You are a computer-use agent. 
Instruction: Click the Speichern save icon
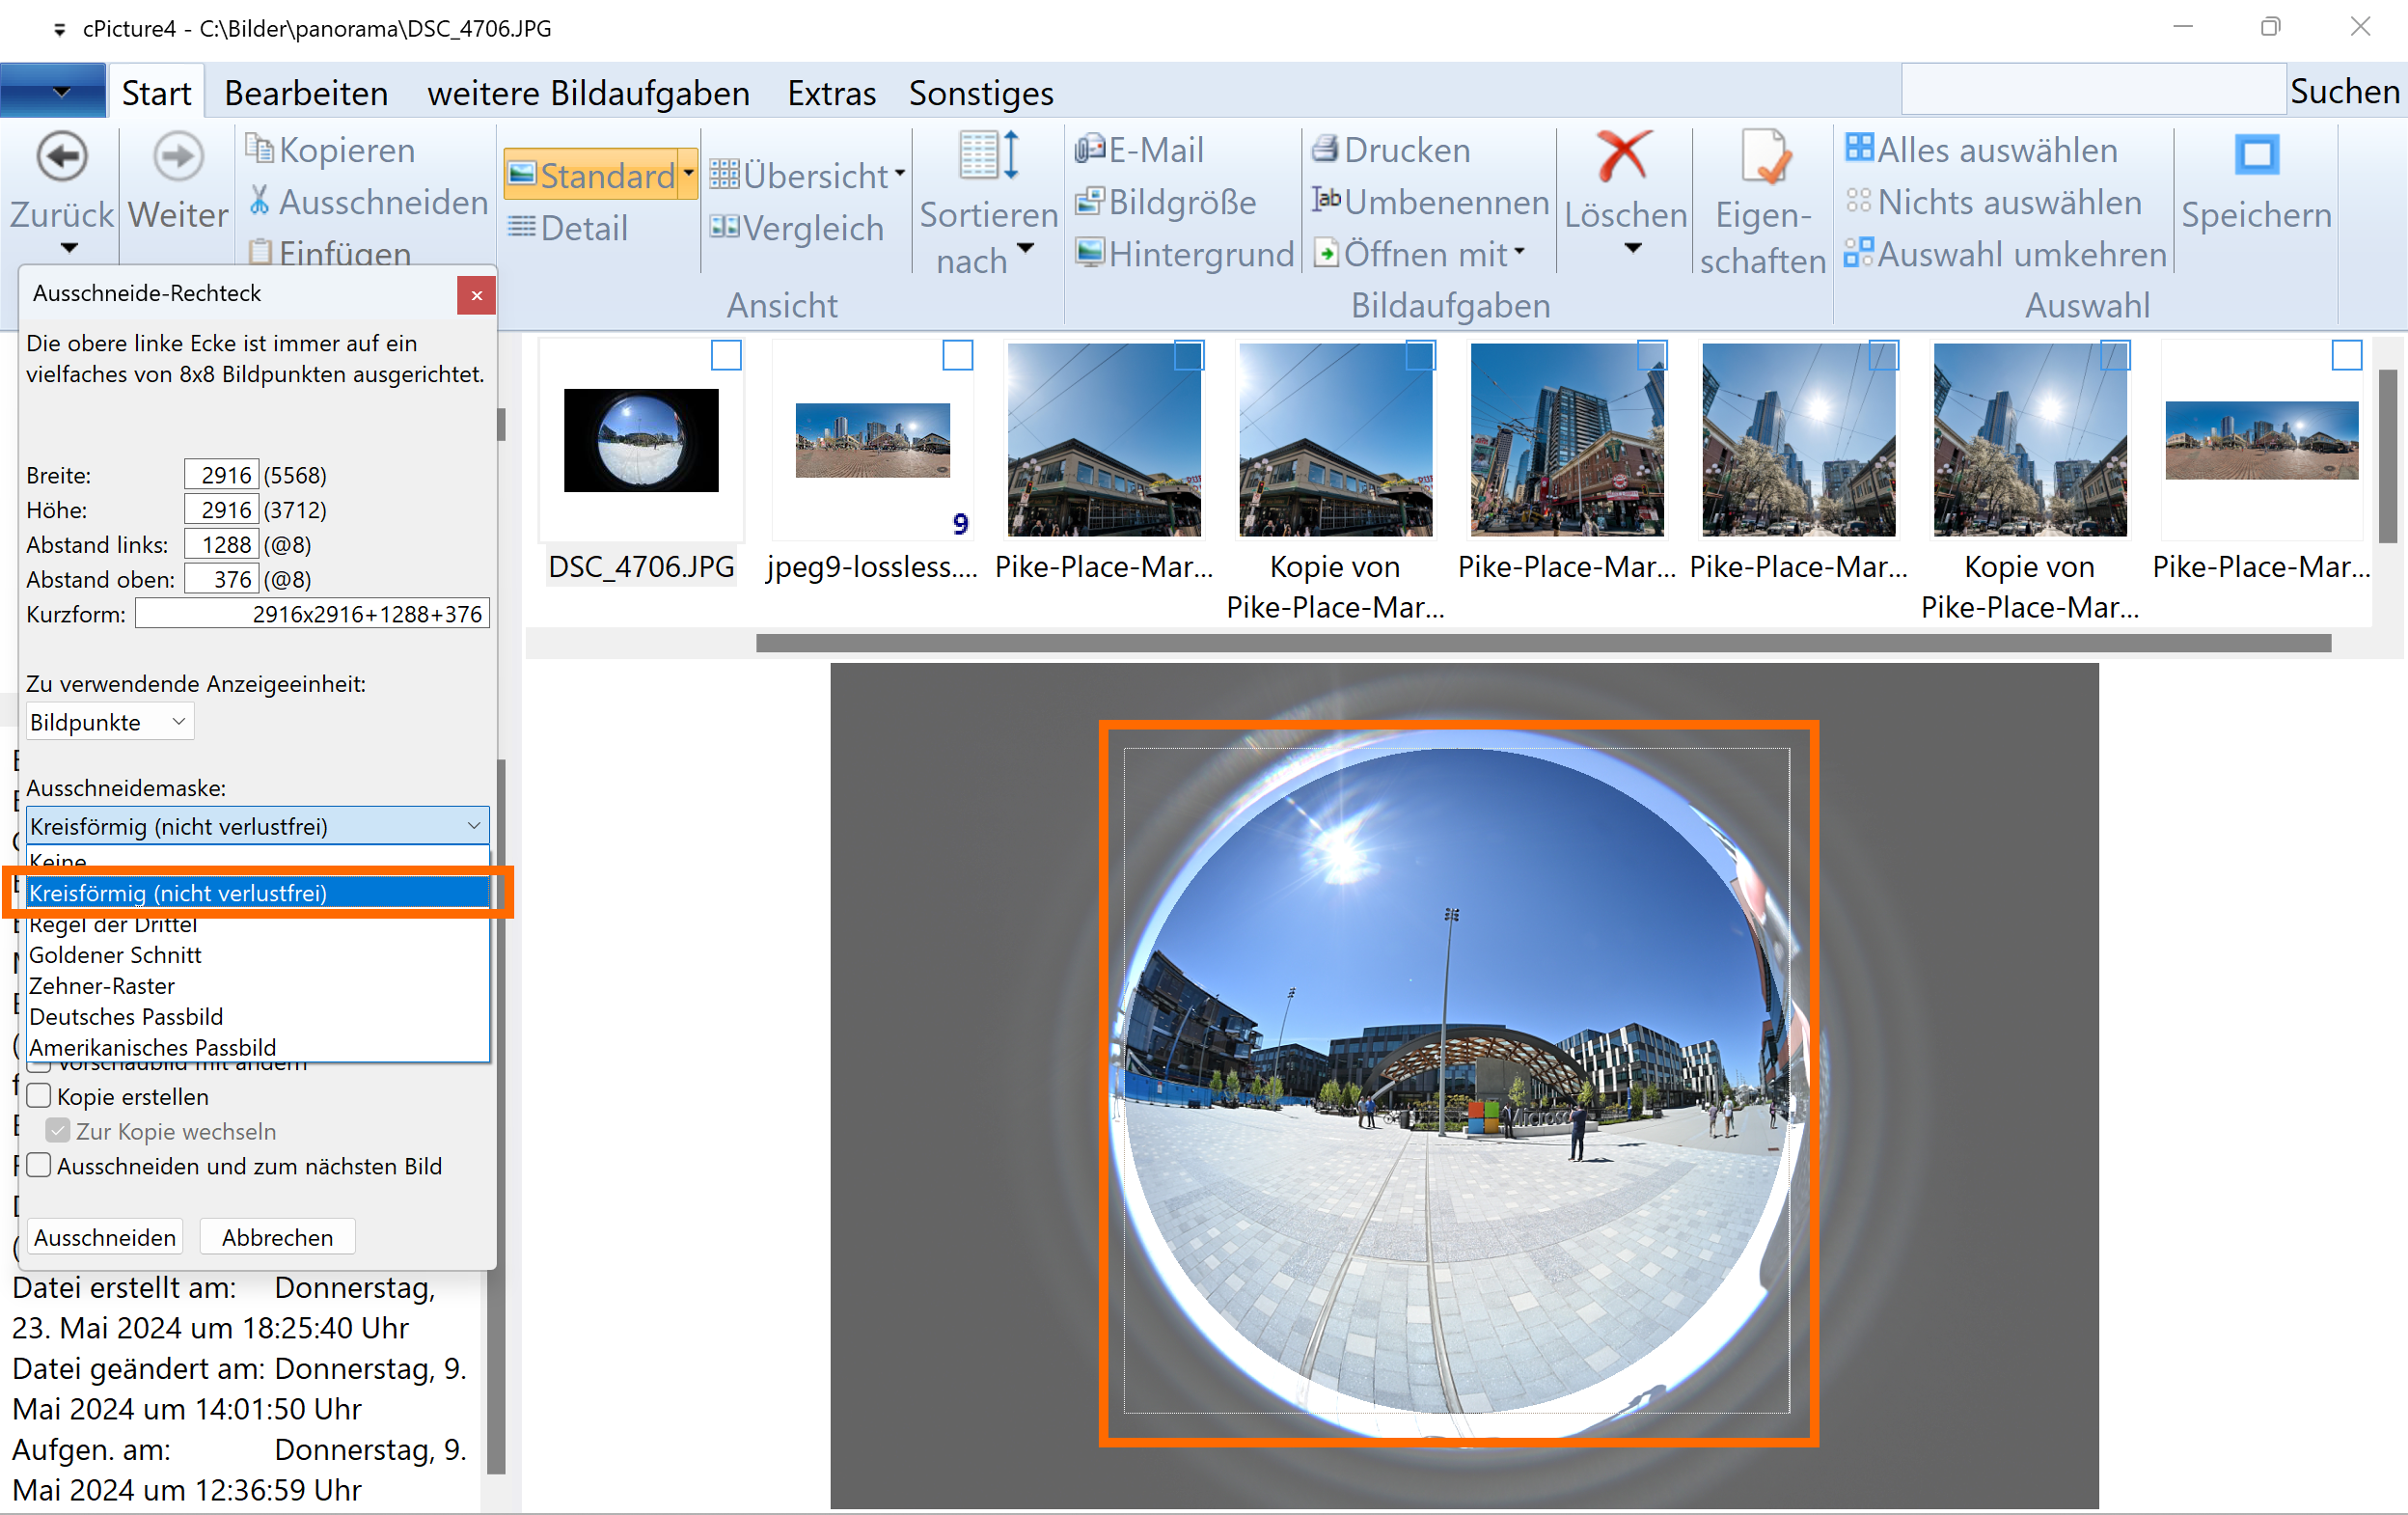(x=2256, y=157)
